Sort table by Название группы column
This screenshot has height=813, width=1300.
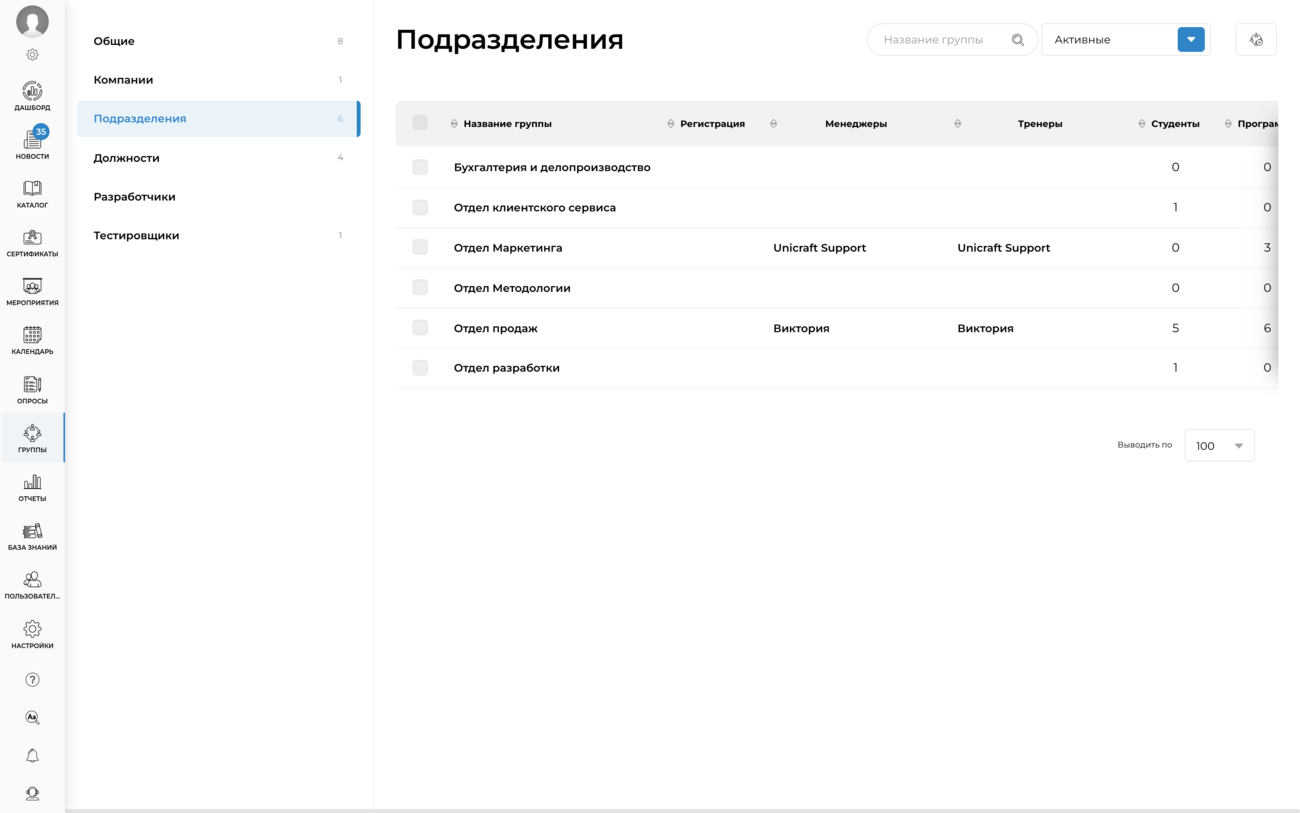pos(501,124)
